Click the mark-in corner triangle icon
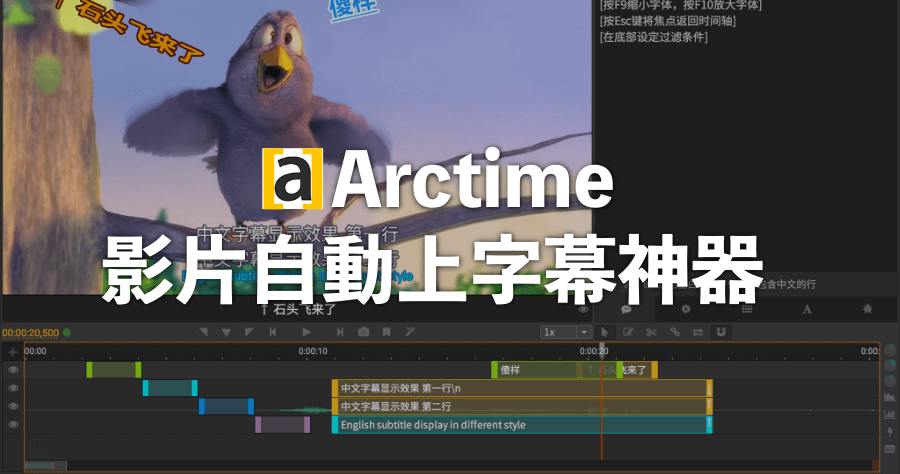The width and height of the screenshot is (900, 474). [x=203, y=332]
